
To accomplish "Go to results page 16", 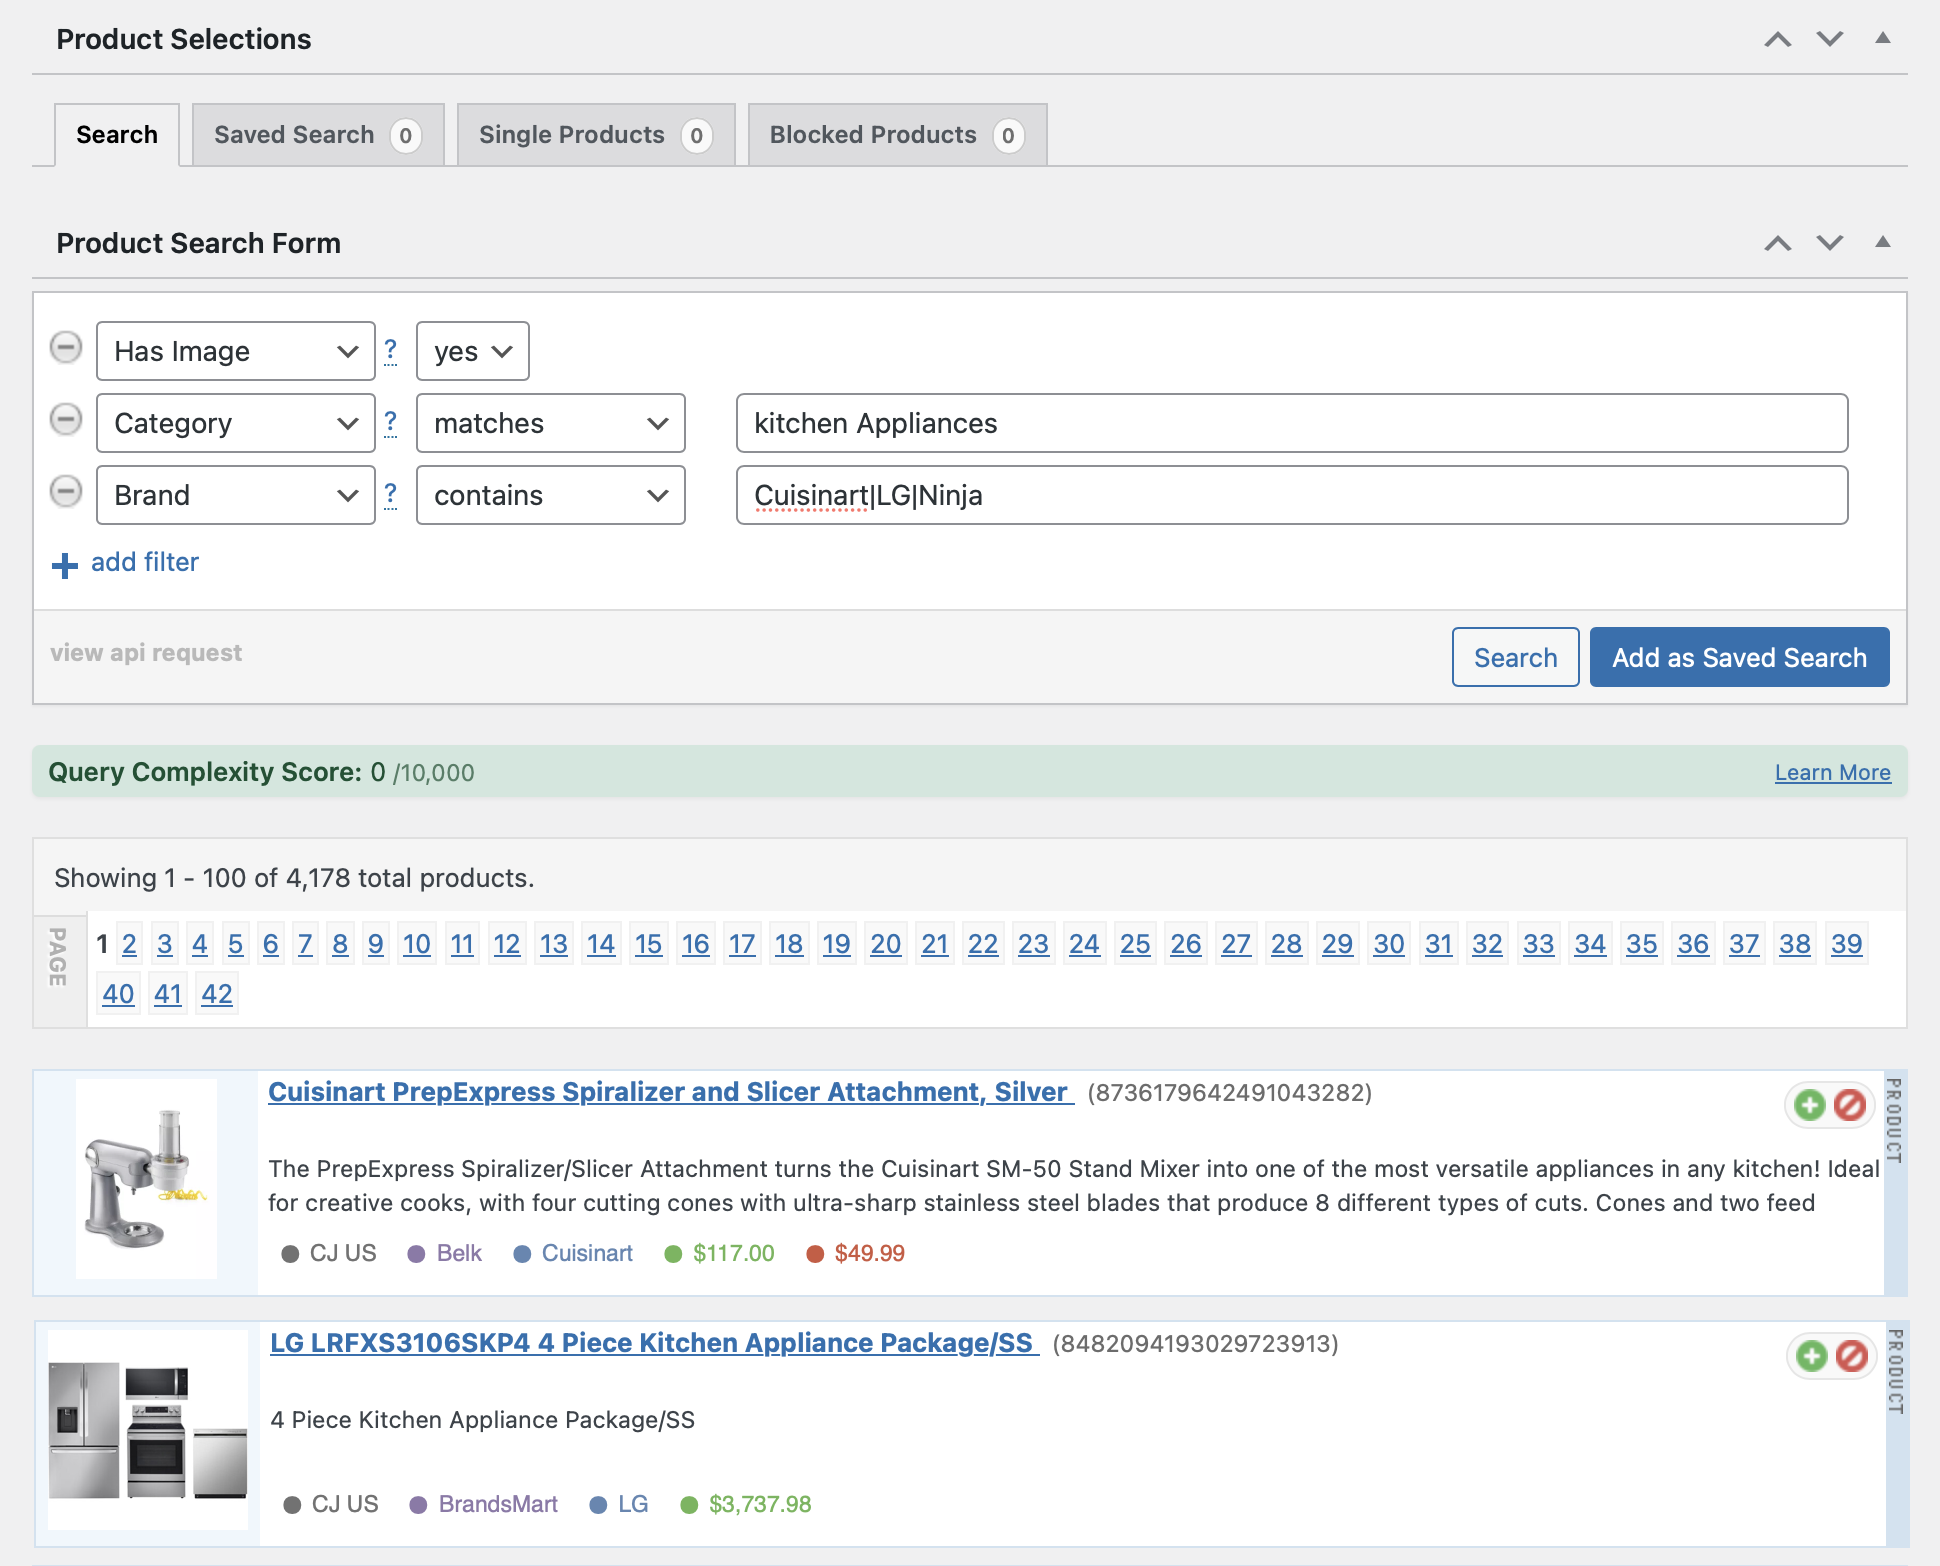I will point(695,944).
